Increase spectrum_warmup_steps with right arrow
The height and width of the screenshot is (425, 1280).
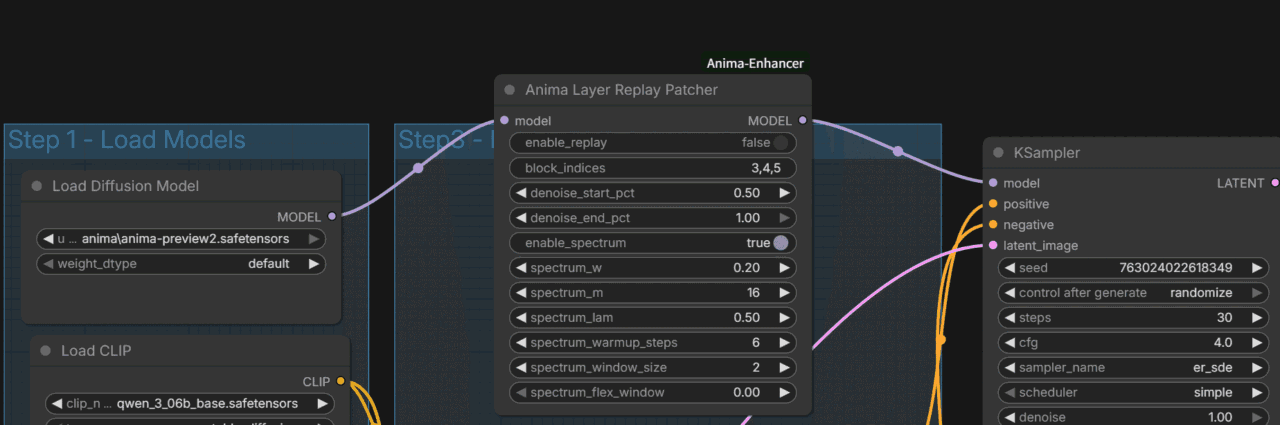(785, 343)
